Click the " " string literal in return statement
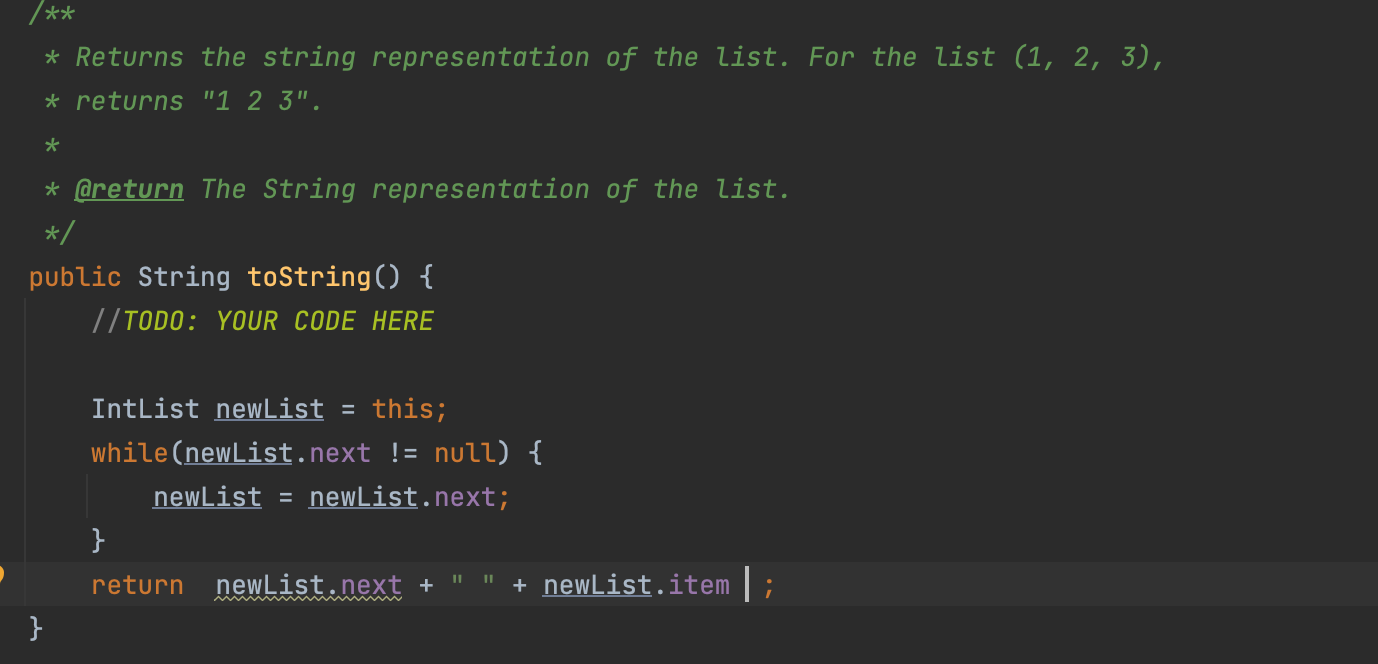Screen dimensions: 1378x664 coord(473,585)
